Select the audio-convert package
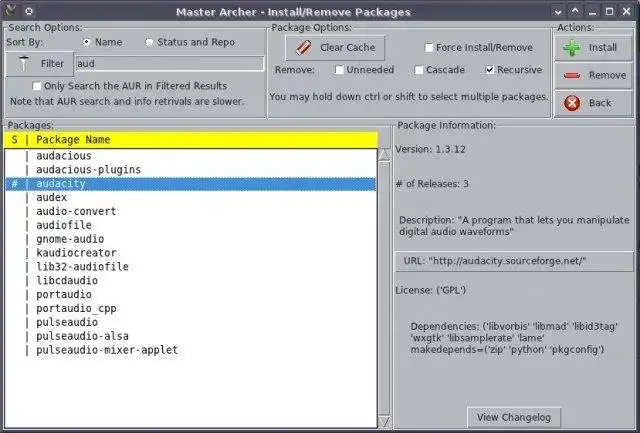Image resolution: width=640 pixels, height=433 pixels. coord(191,211)
